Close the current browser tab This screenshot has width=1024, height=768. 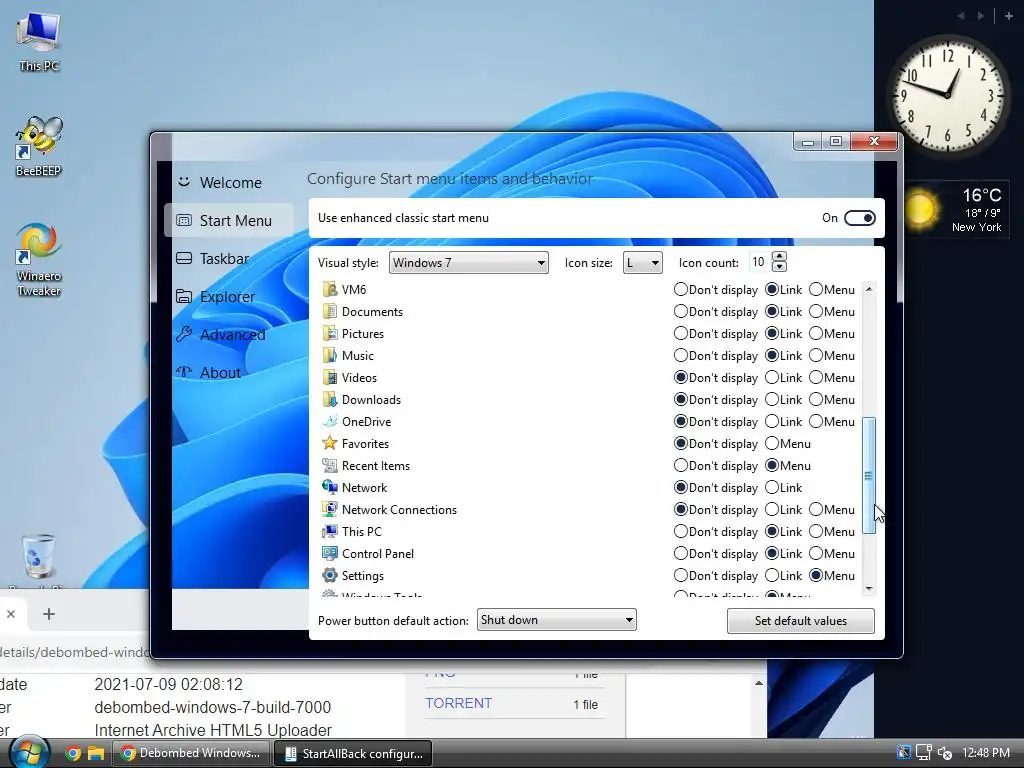tap(10, 614)
